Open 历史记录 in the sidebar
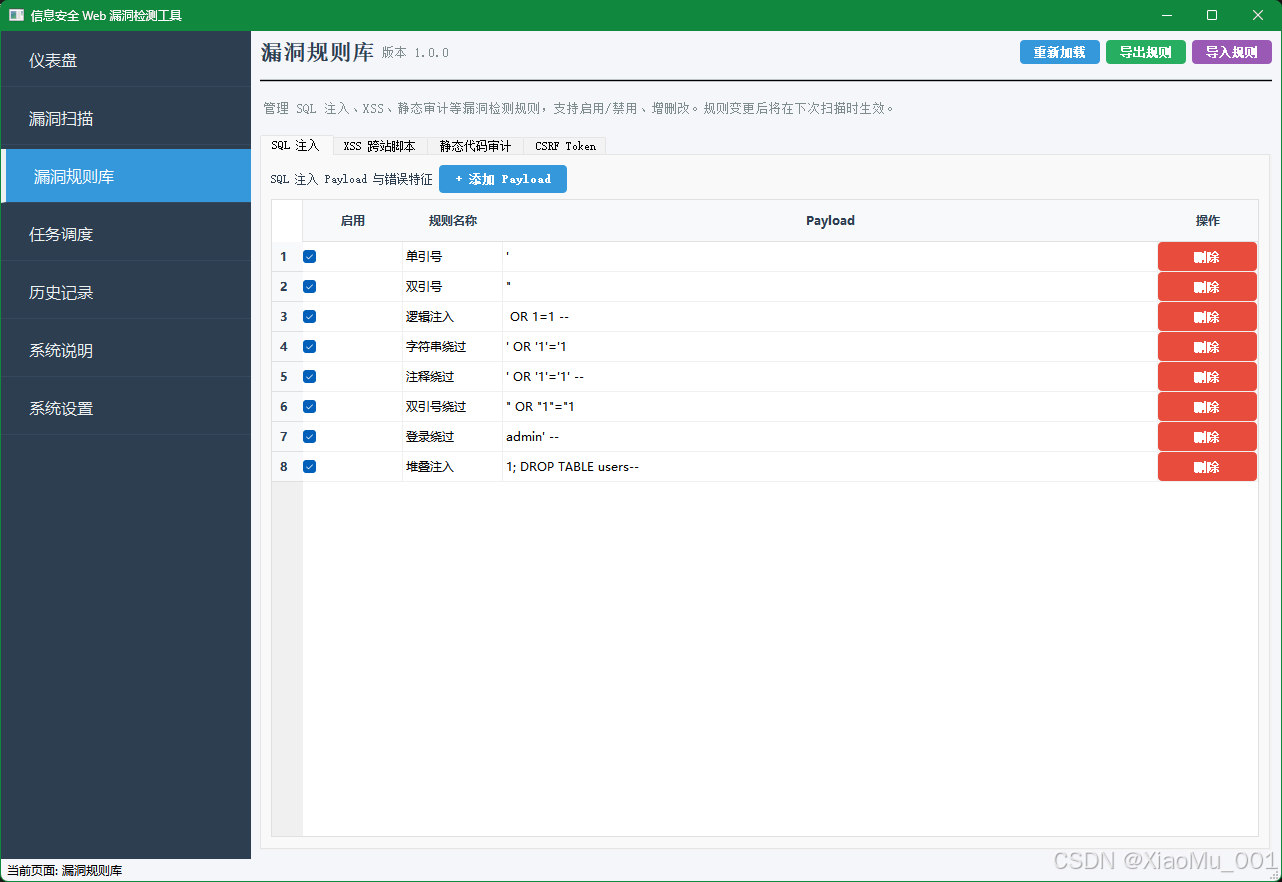The height and width of the screenshot is (882, 1282). 126,292
